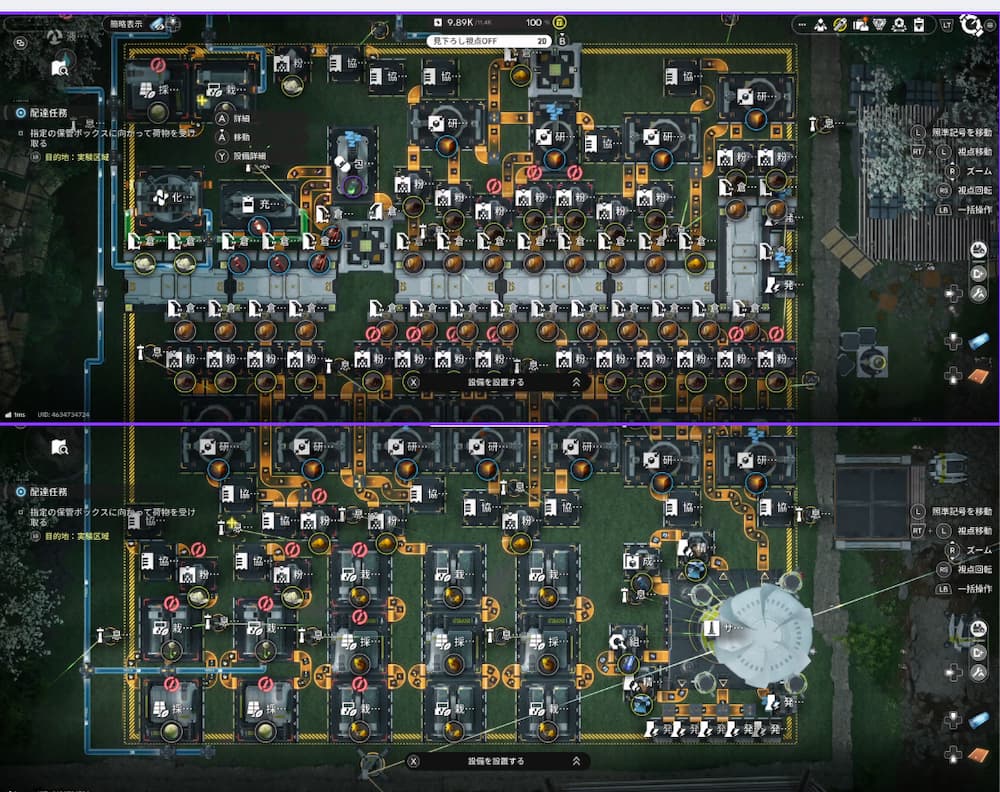The image size is (1000, 792).
Task: Click 目的地：実験区域 text in bottom screenshot
Action: point(77,536)
